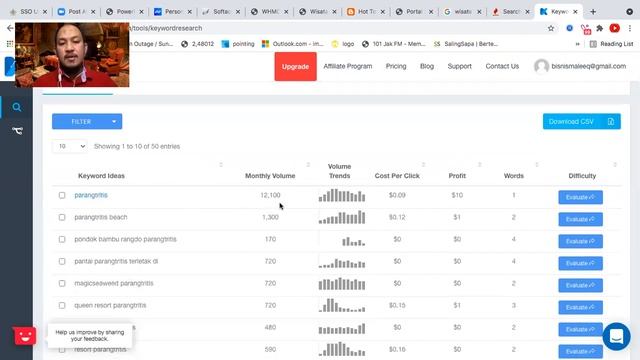640x360 pixels.
Task: Open the second sidebar tool icon
Action: point(17,131)
